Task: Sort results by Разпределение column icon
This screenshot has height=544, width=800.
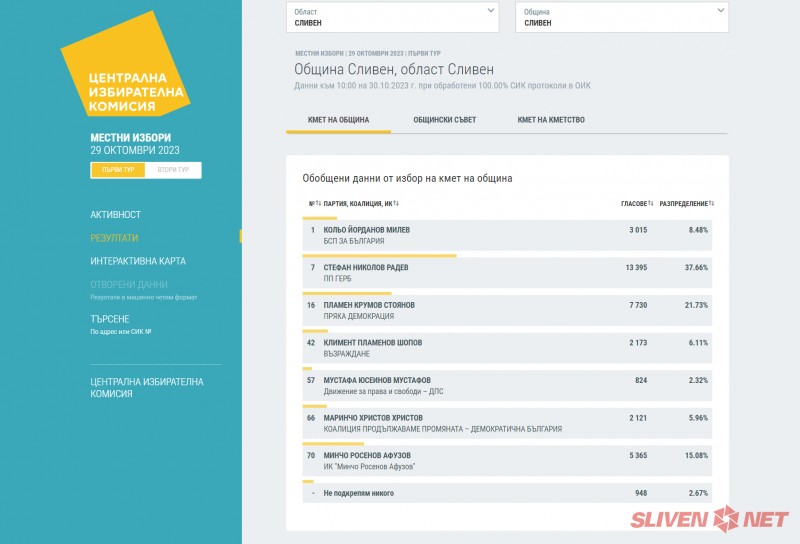Action: pyautogui.click(x=712, y=203)
